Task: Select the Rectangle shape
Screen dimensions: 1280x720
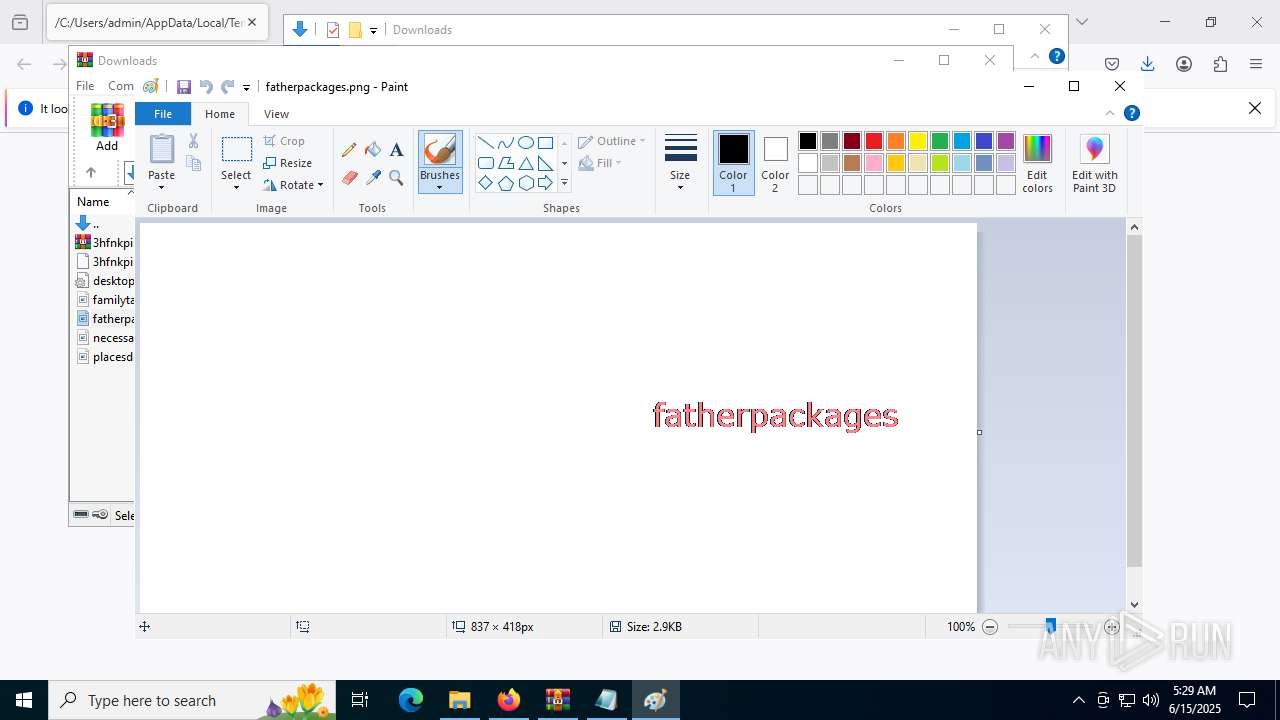Action: pyautogui.click(x=545, y=142)
